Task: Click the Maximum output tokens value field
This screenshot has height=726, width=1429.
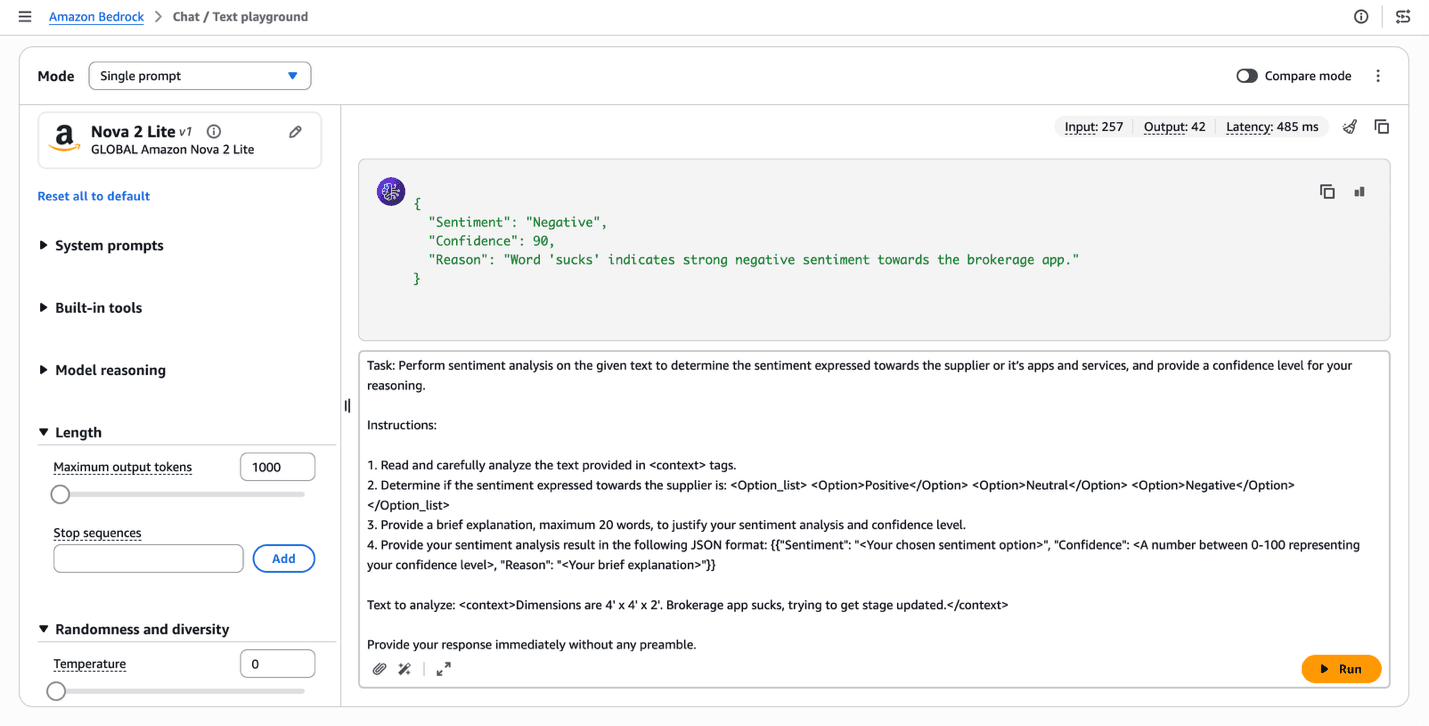Action: coord(278,467)
